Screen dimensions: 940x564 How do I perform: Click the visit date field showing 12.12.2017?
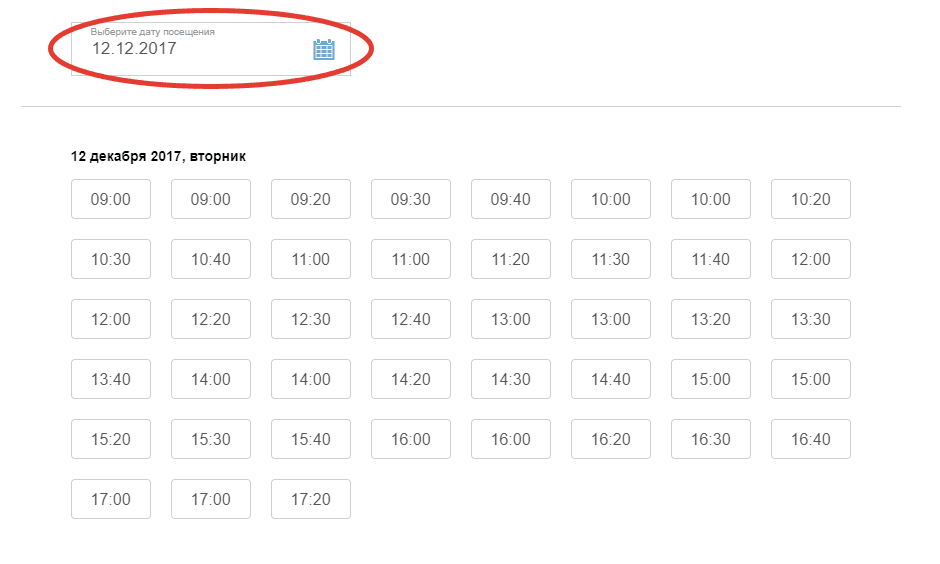[x=190, y=48]
